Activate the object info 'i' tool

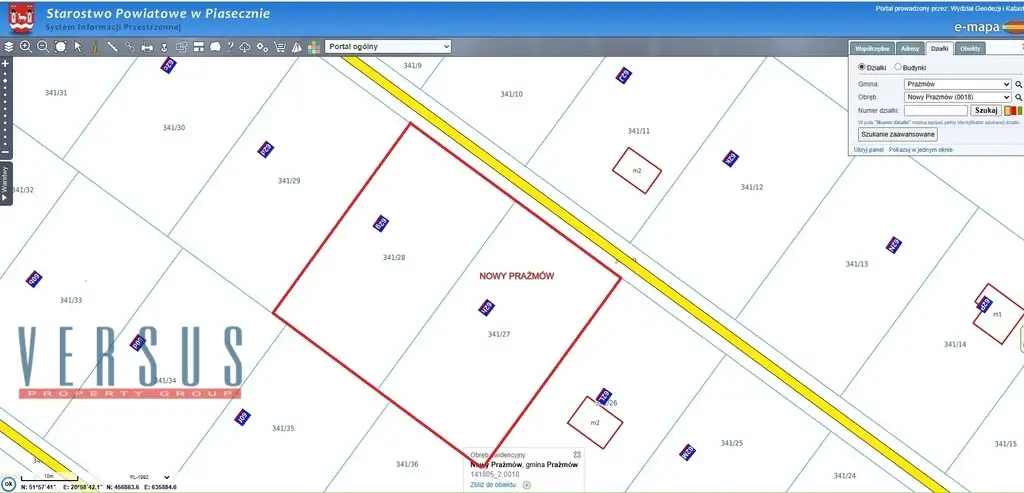click(95, 46)
